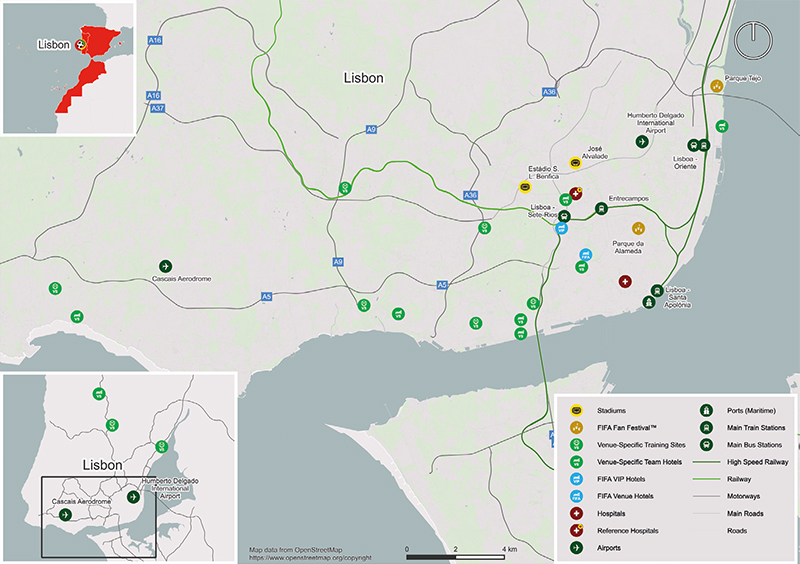
Task: Click the 'Cascais Aerodrome' label on main map
Action: tap(182, 279)
